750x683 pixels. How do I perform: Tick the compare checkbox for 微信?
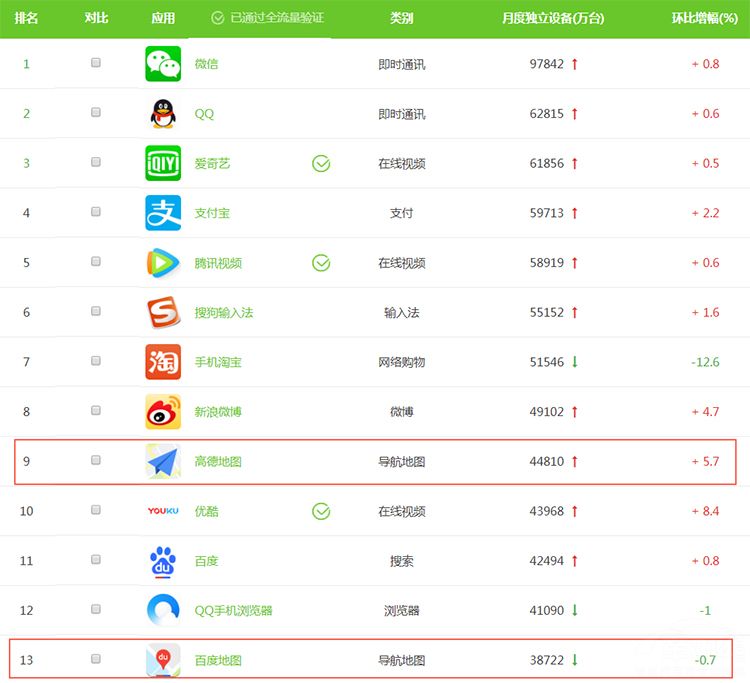click(x=96, y=63)
